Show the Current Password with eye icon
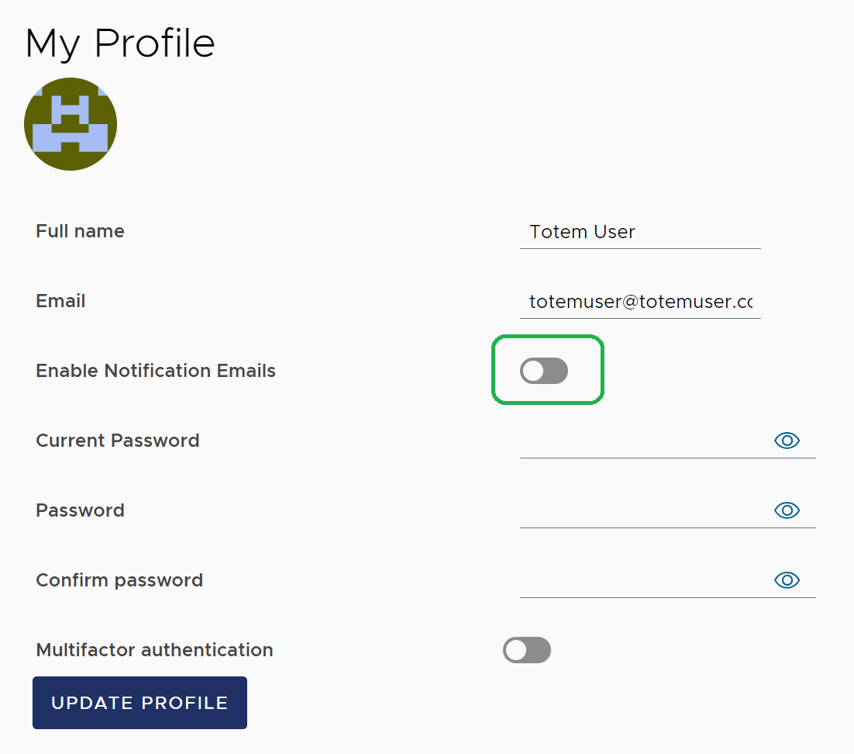 (787, 441)
